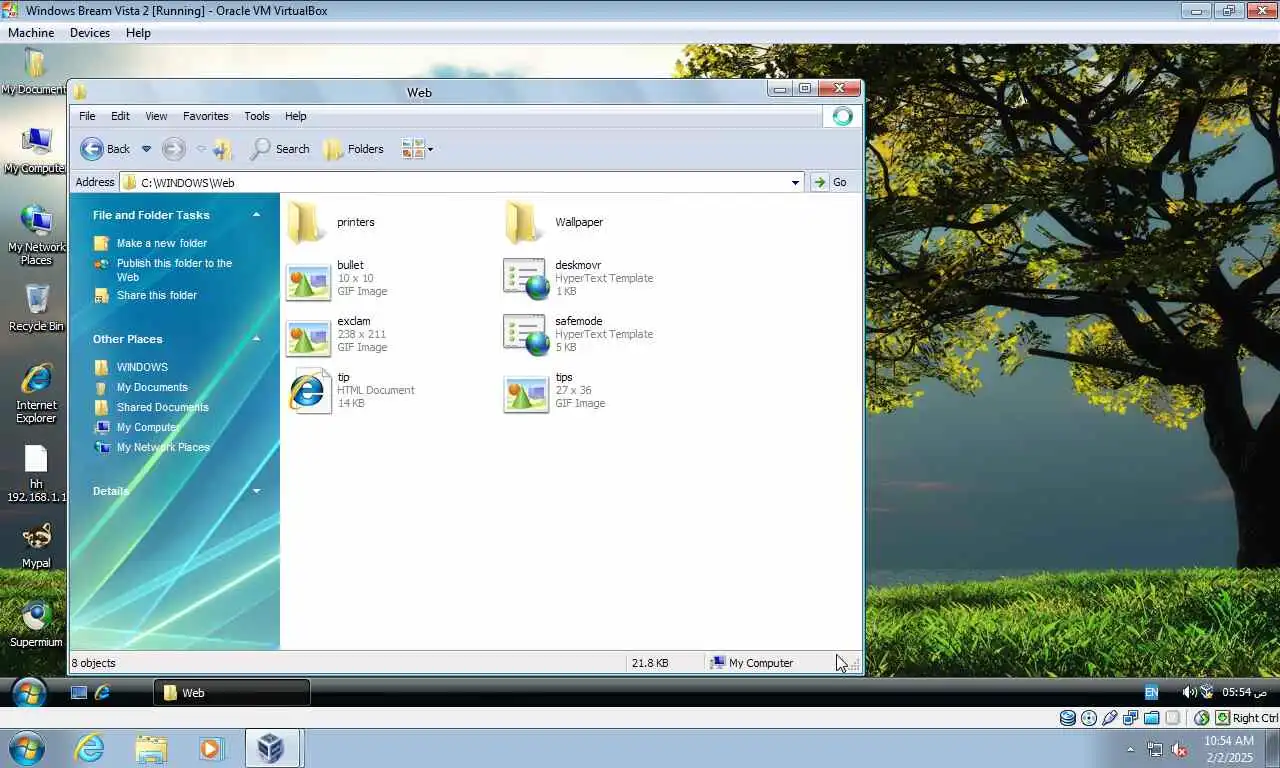Open the View menu
The width and height of the screenshot is (1280, 768).
(x=156, y=116)
